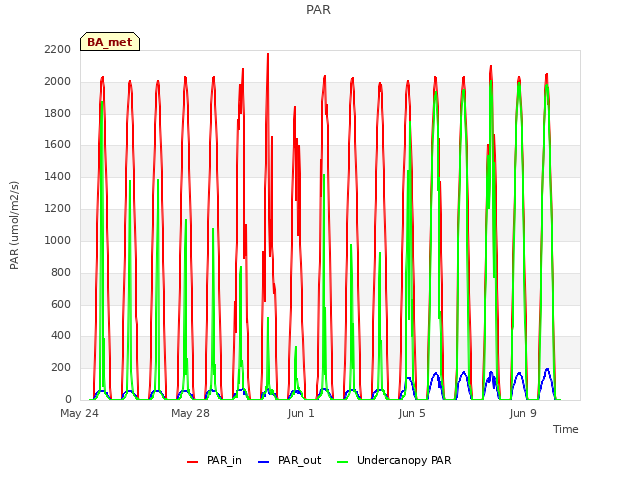This screenshot has width=640, height=480.
Task: Click the May 24 x-axis tick label
Action: [80, 413]
